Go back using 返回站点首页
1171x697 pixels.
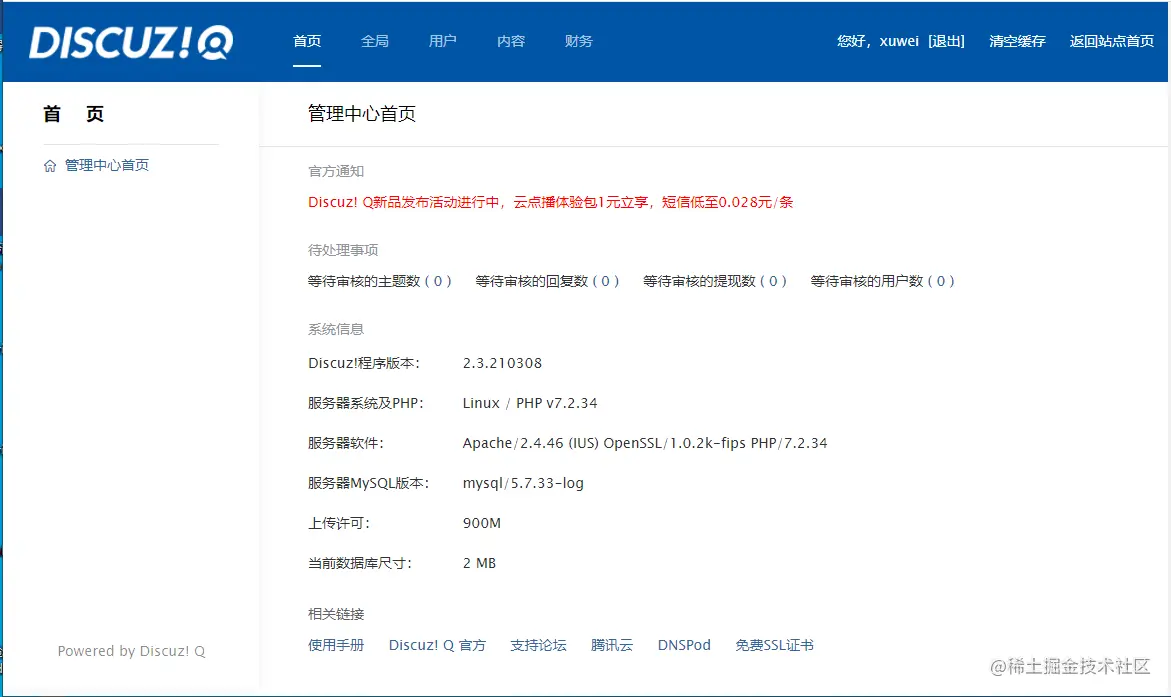coord(1111,41)
